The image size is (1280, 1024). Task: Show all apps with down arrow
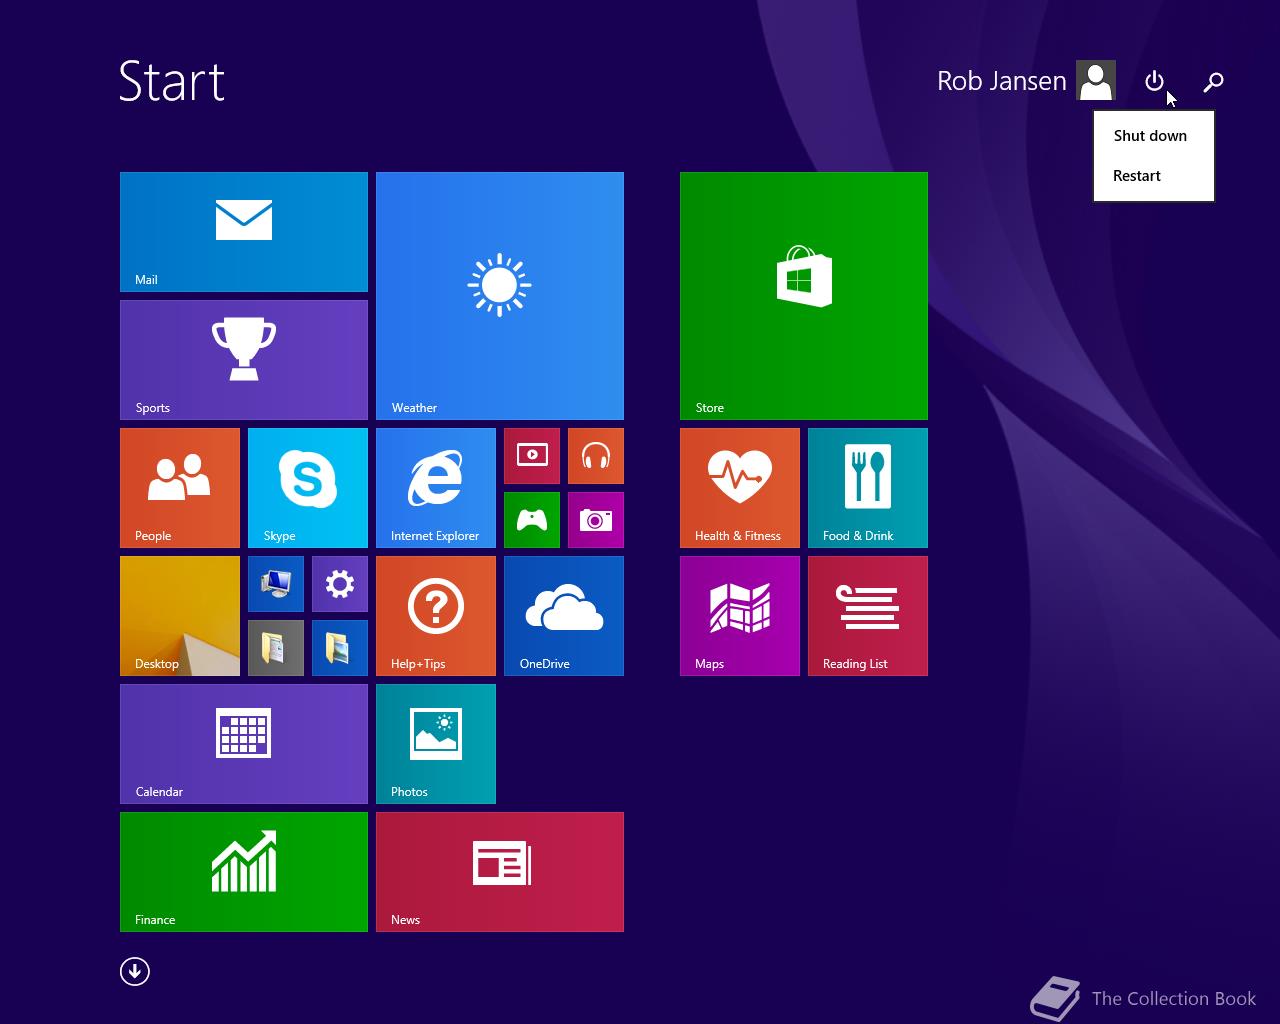tap(135, 971)
